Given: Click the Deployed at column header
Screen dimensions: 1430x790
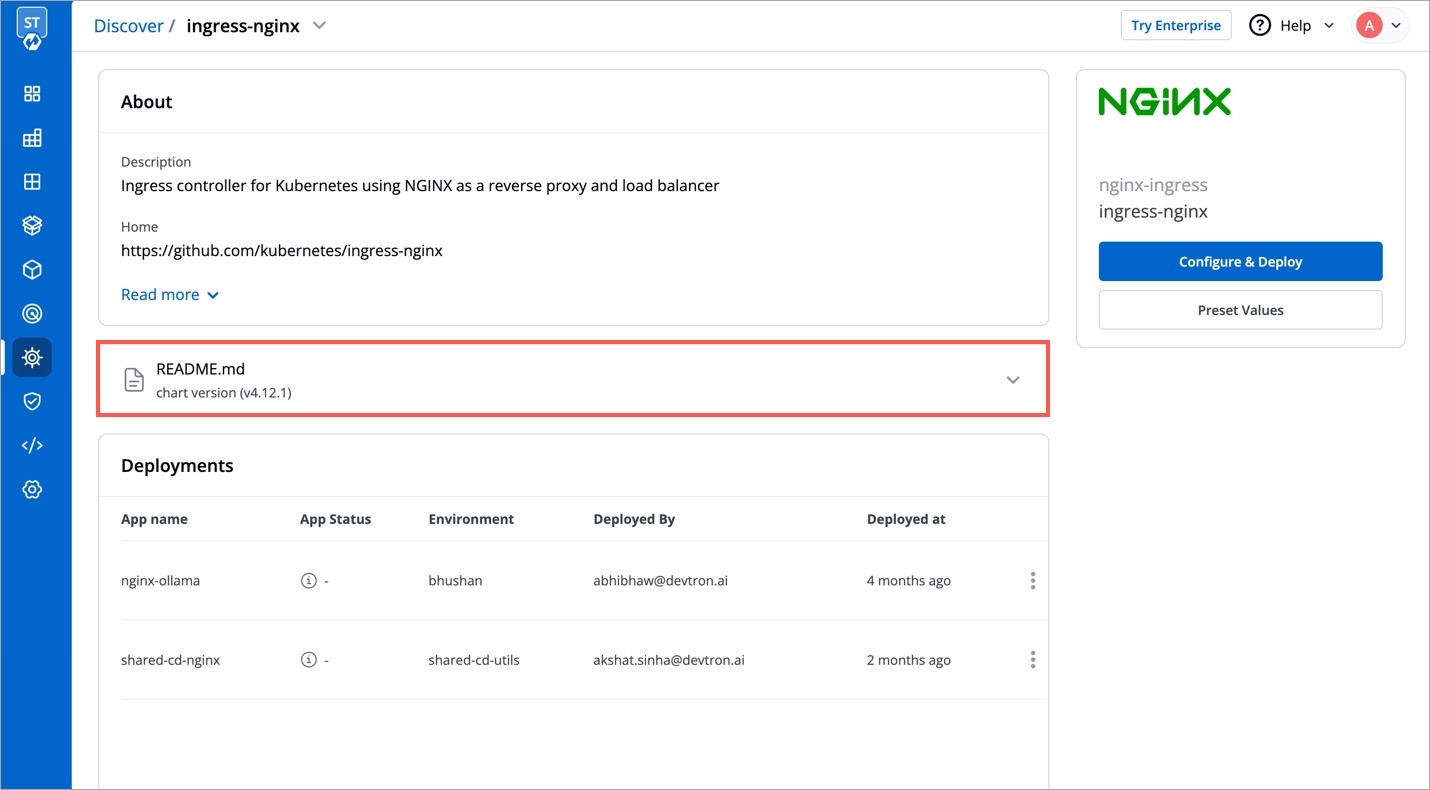Looking at the screenshot, I should [906, 520].
